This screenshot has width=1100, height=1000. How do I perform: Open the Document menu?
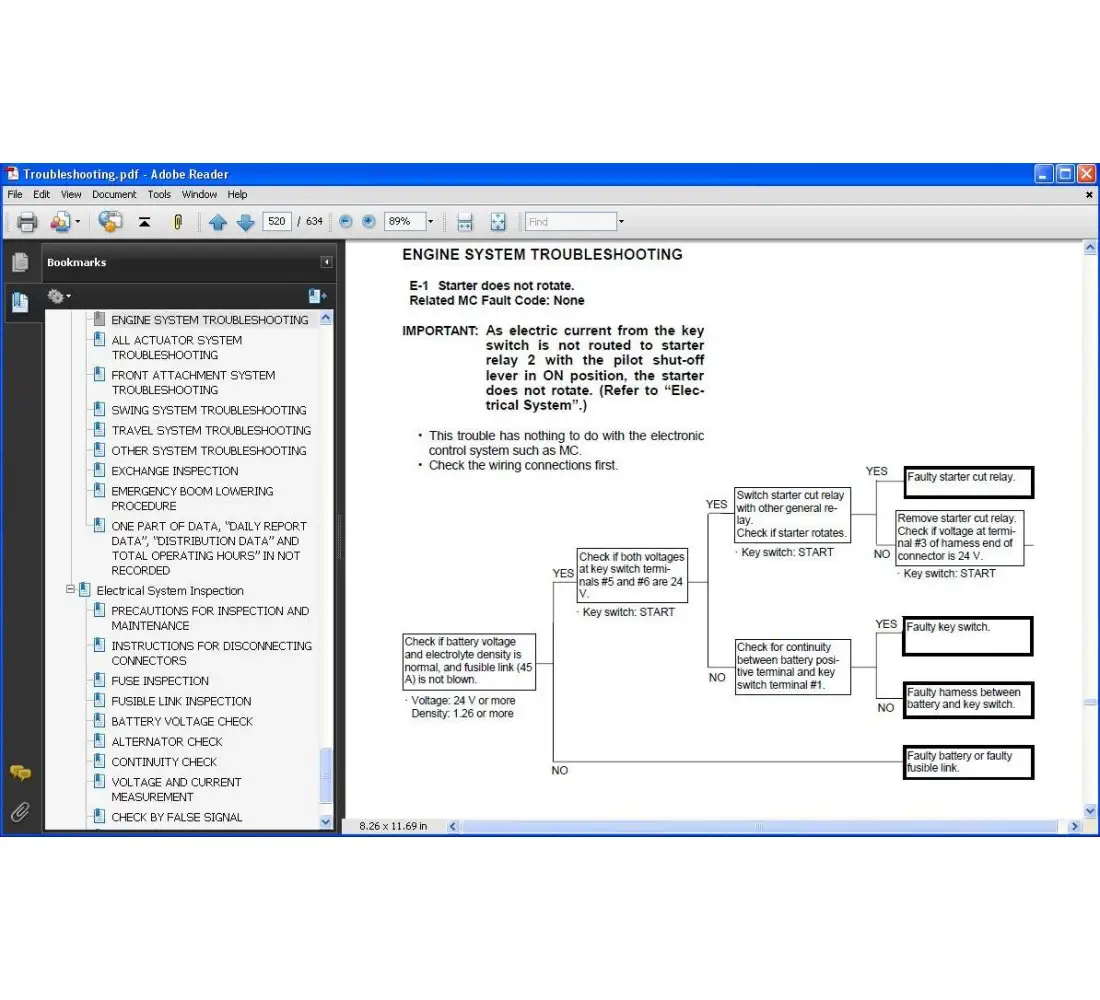tap(114, 195)
